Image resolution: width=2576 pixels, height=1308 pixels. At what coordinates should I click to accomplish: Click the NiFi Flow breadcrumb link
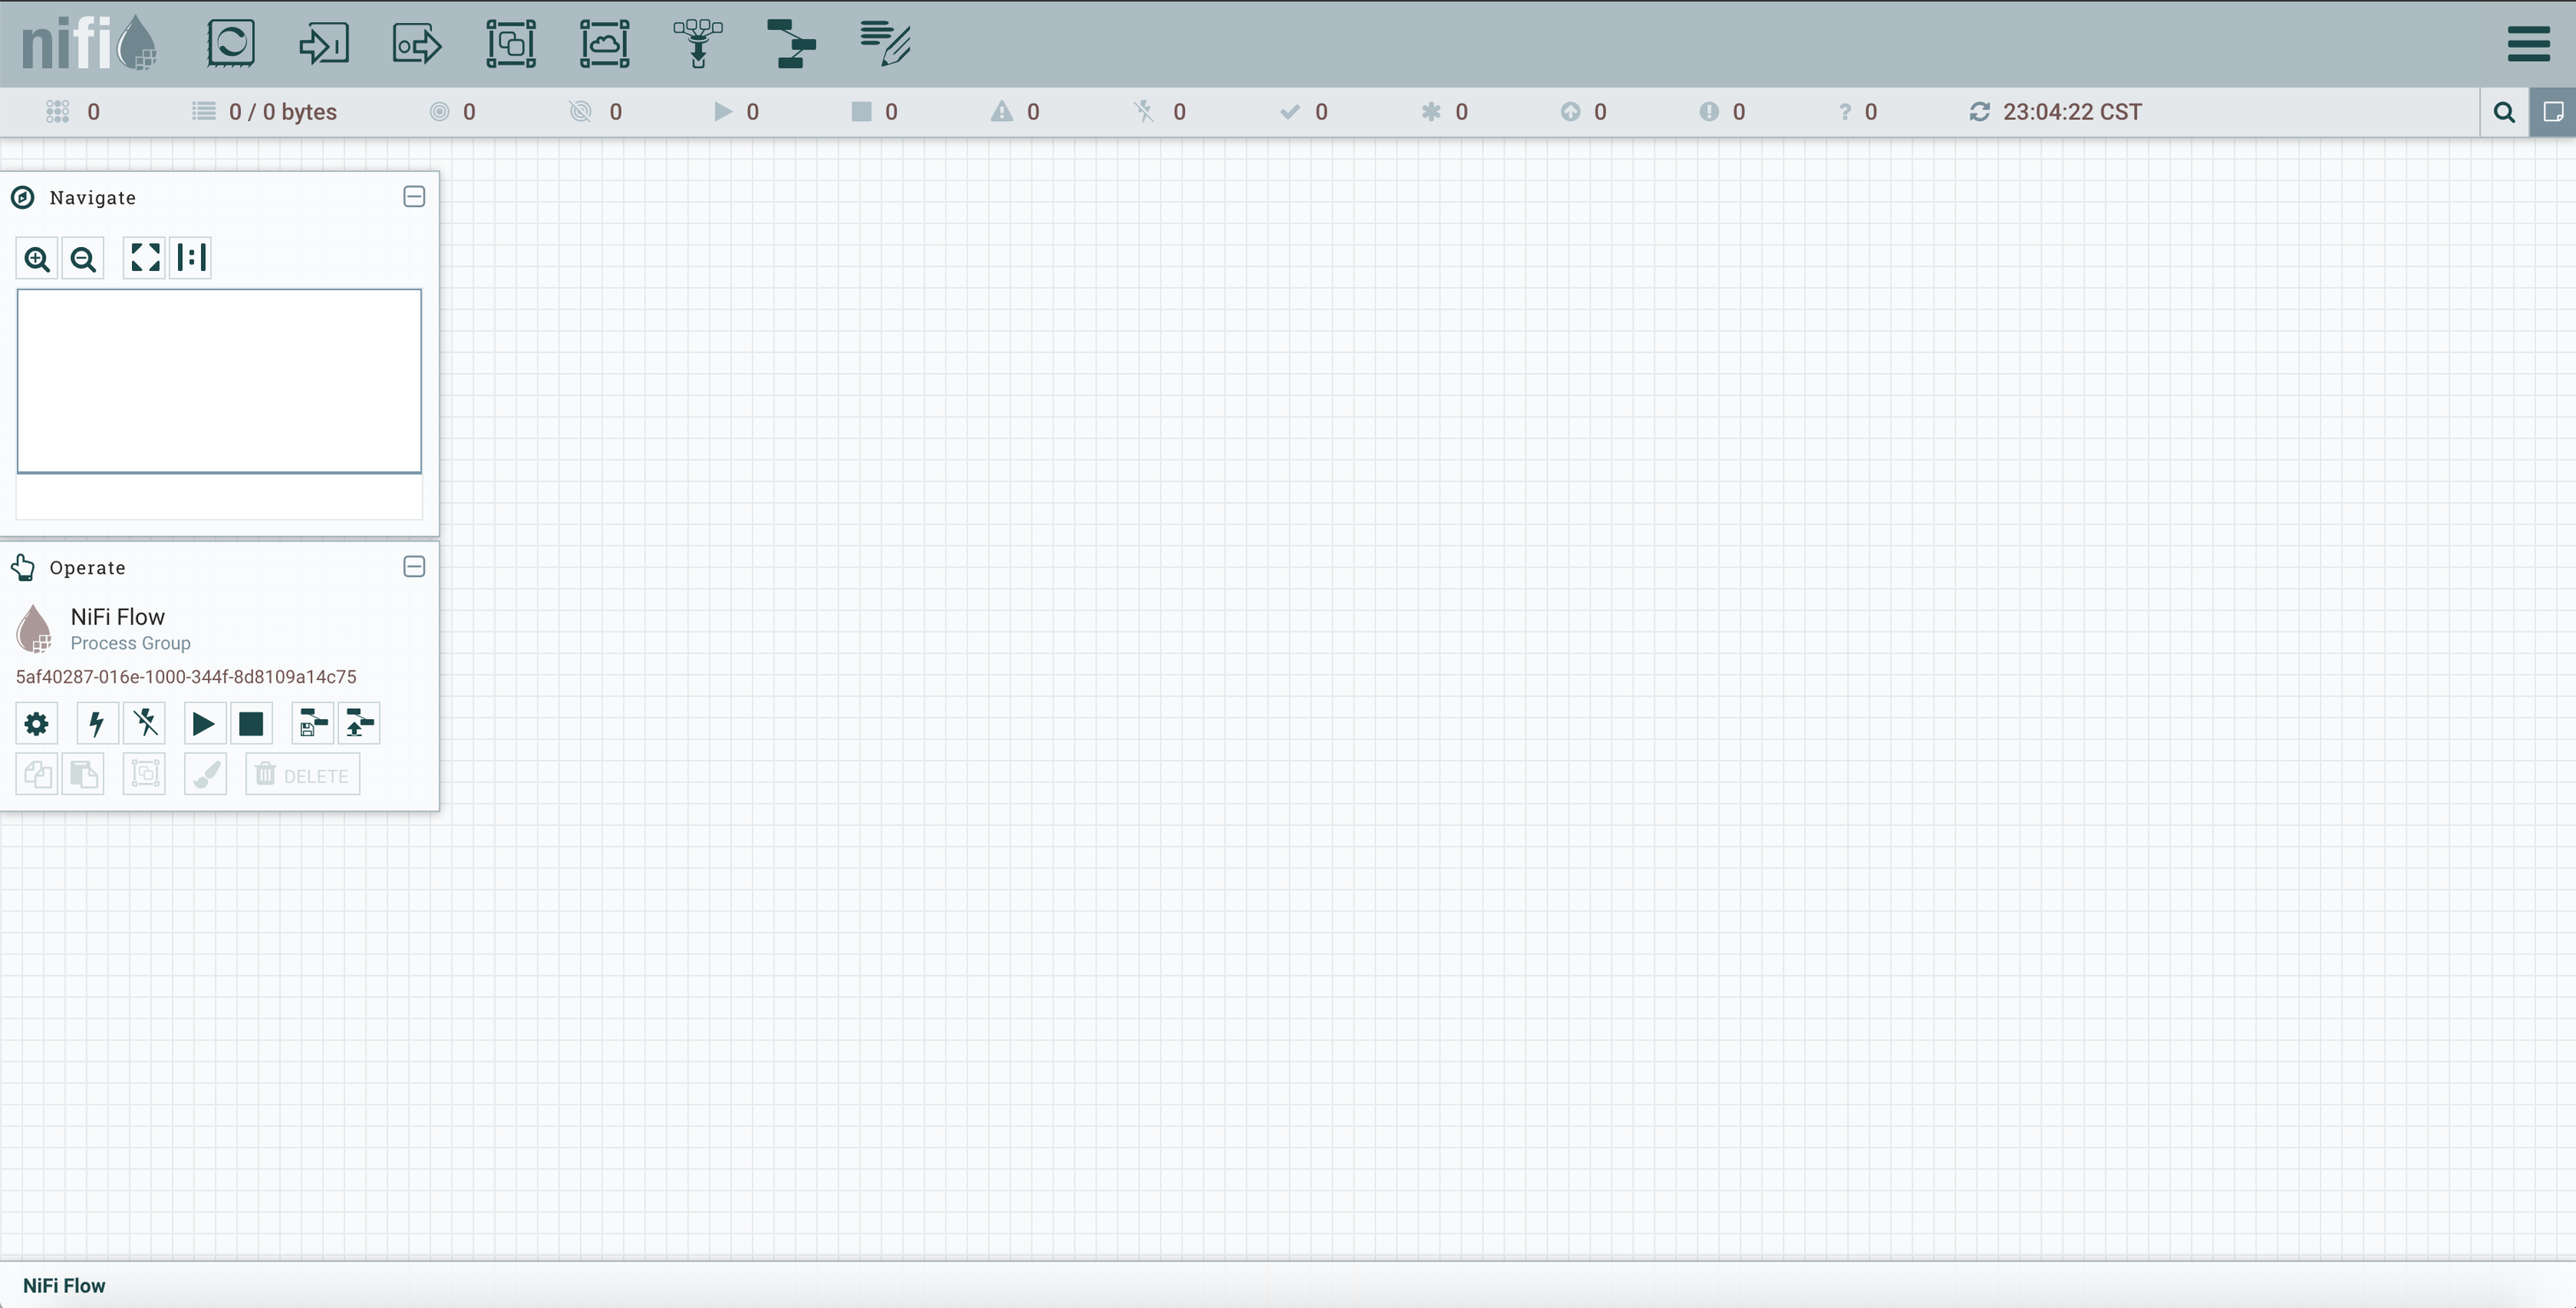tap(64, 1286)
